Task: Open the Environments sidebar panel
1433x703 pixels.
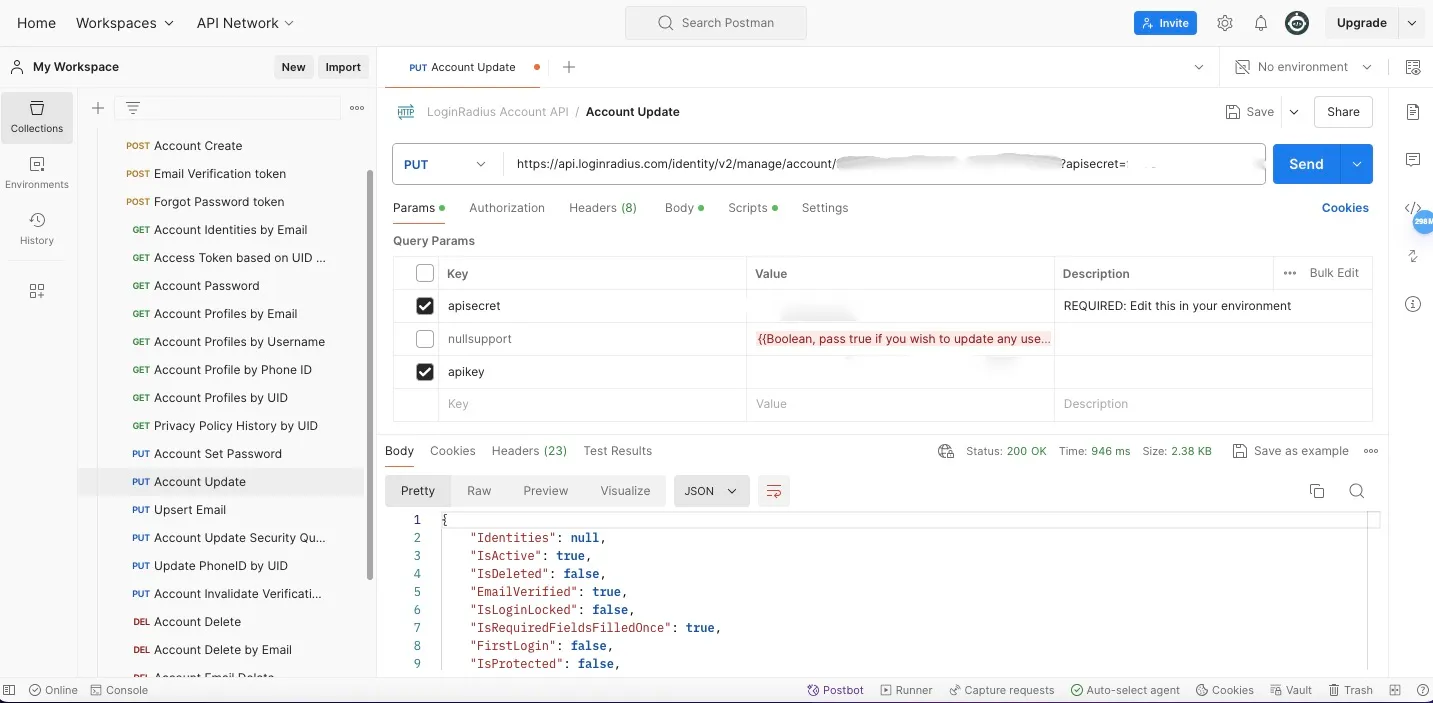Action: pos(37,173)
